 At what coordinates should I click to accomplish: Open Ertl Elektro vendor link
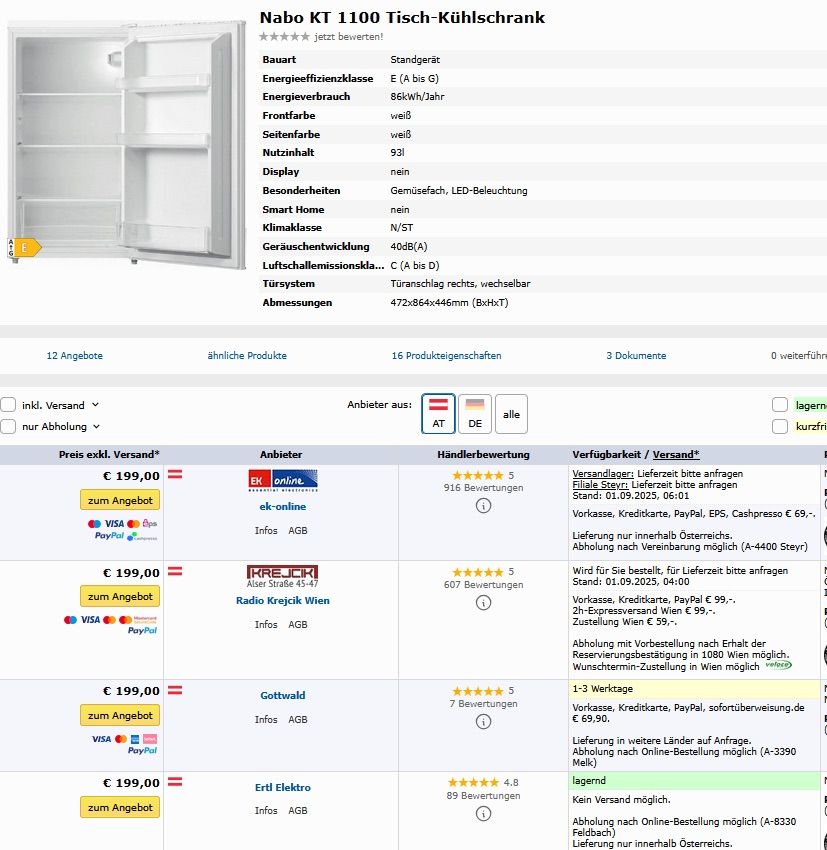click(282, 788)
